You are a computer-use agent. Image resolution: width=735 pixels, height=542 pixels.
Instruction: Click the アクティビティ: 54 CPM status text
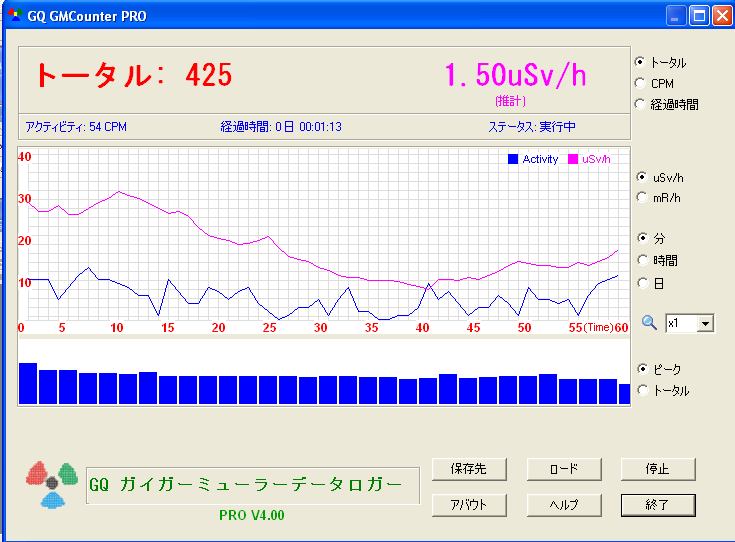[76, 127]
